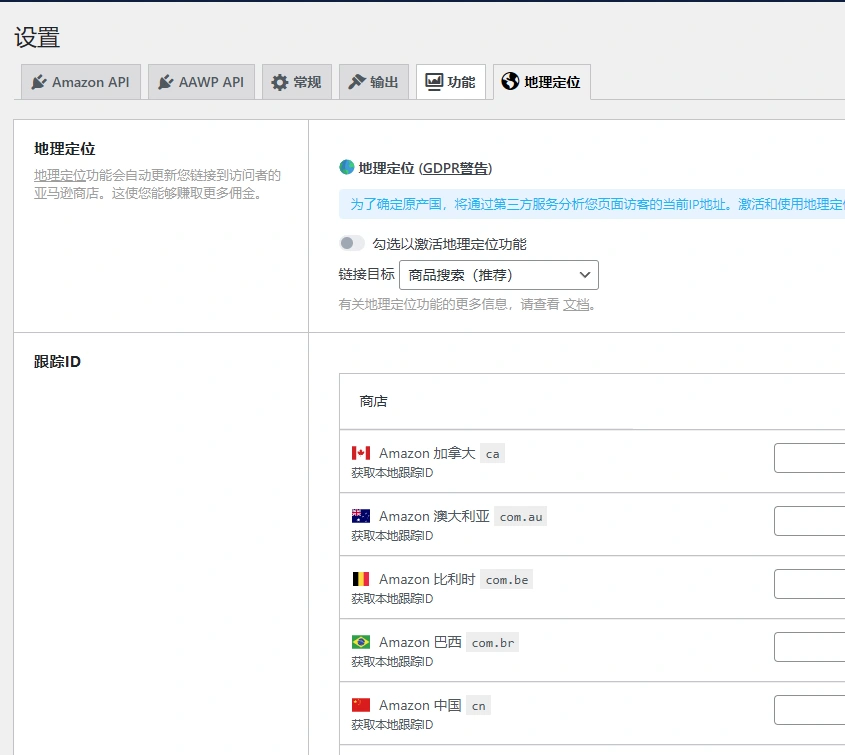Enable the 勾选以激活地理定位功能 toggle
845x755 pixels.
[x=352, y=240]
